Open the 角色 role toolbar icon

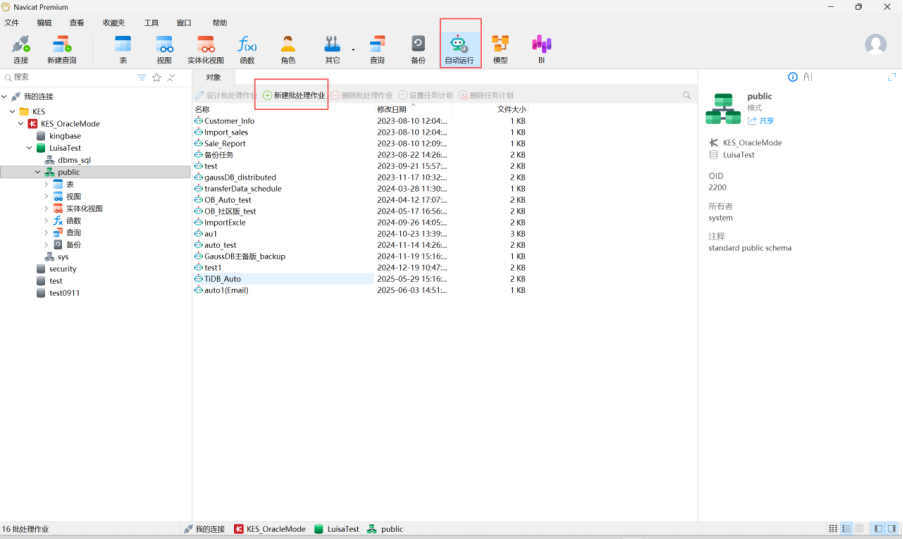288,47
